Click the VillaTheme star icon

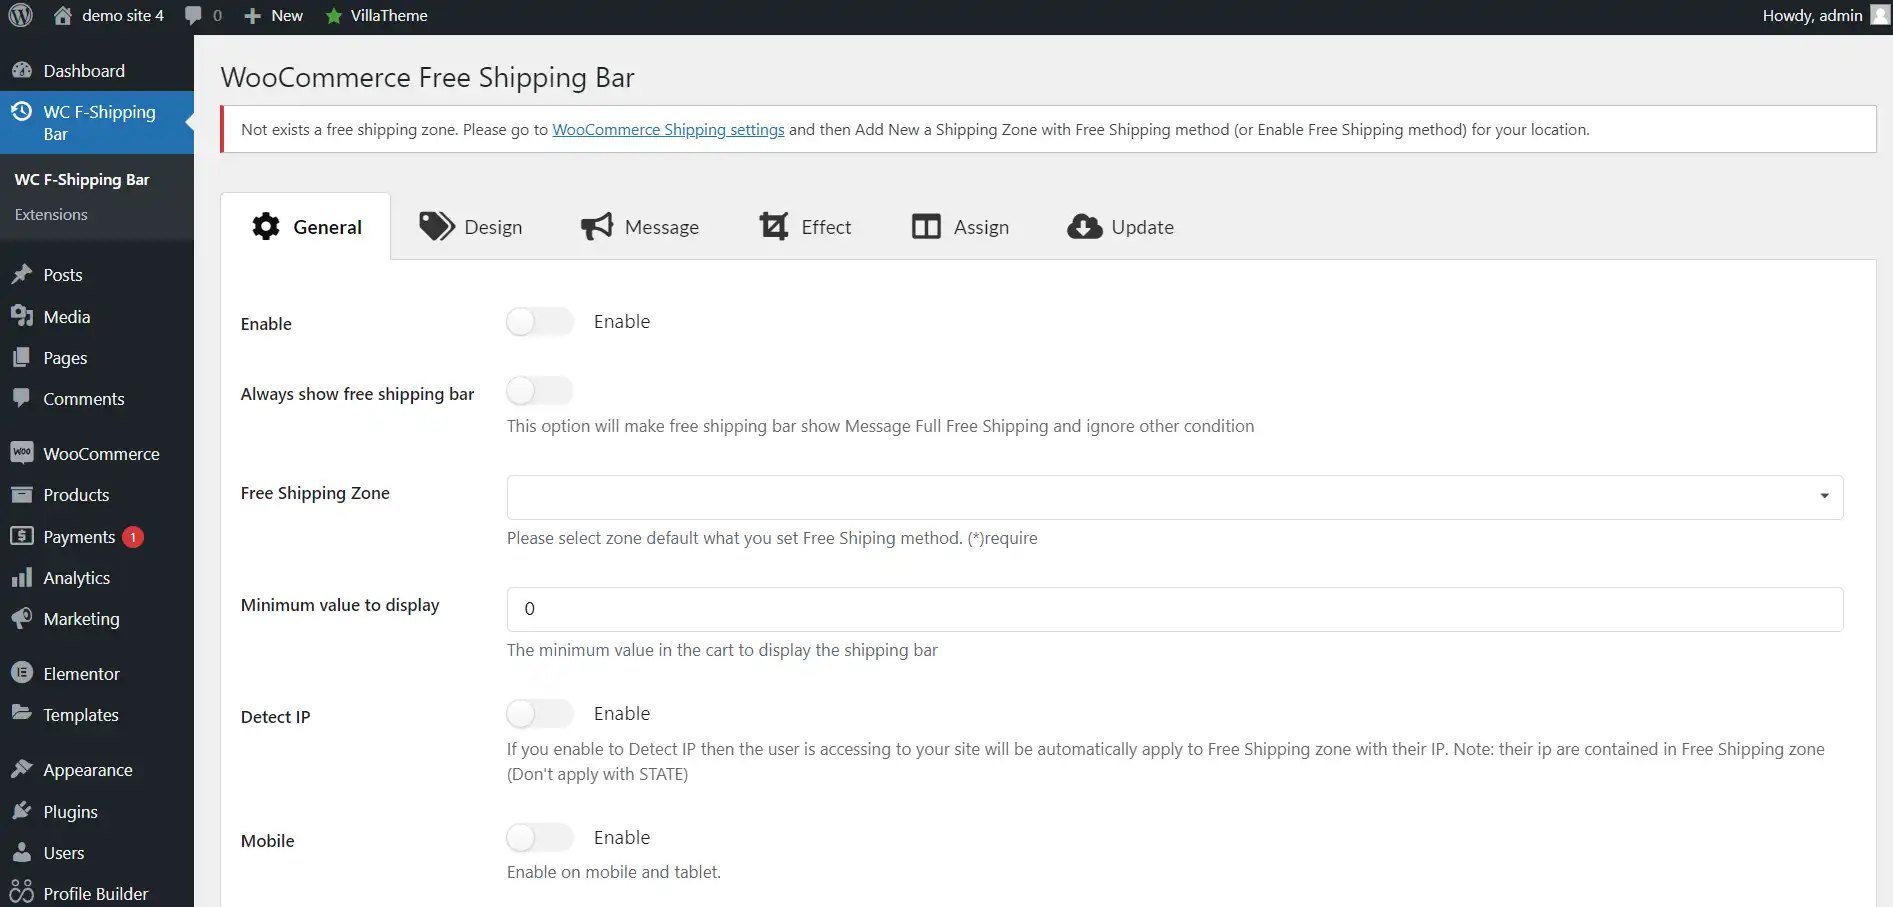(334, 16)
